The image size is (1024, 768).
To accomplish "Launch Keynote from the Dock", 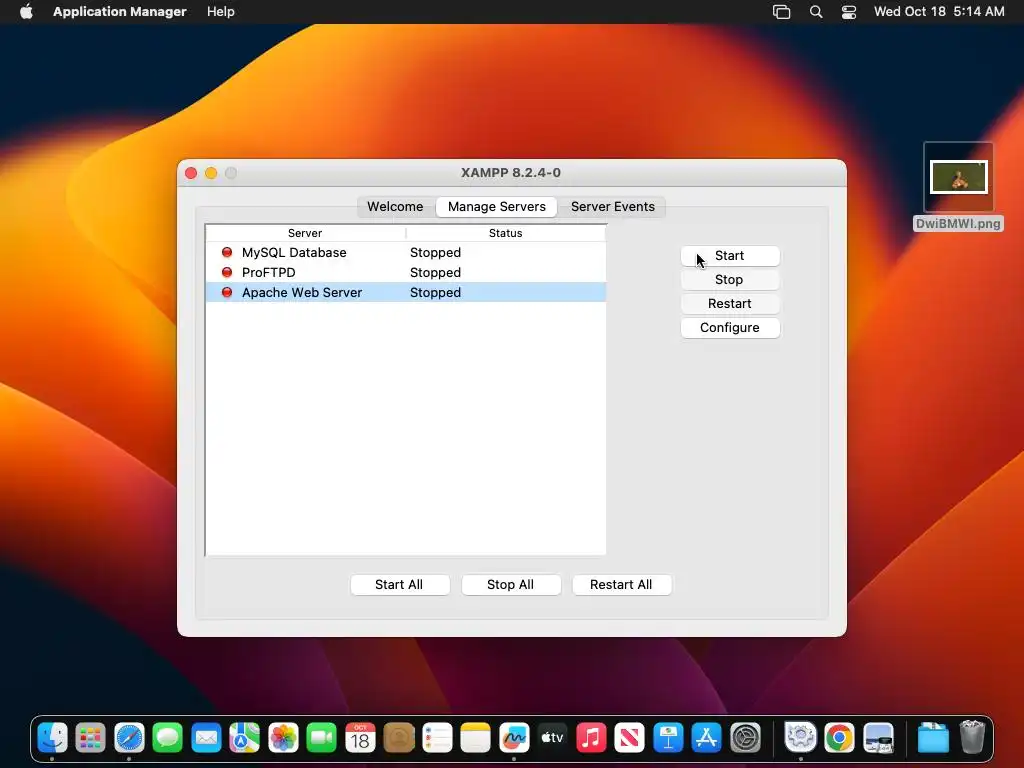I will pyautogui.click(x=668, y=738).
